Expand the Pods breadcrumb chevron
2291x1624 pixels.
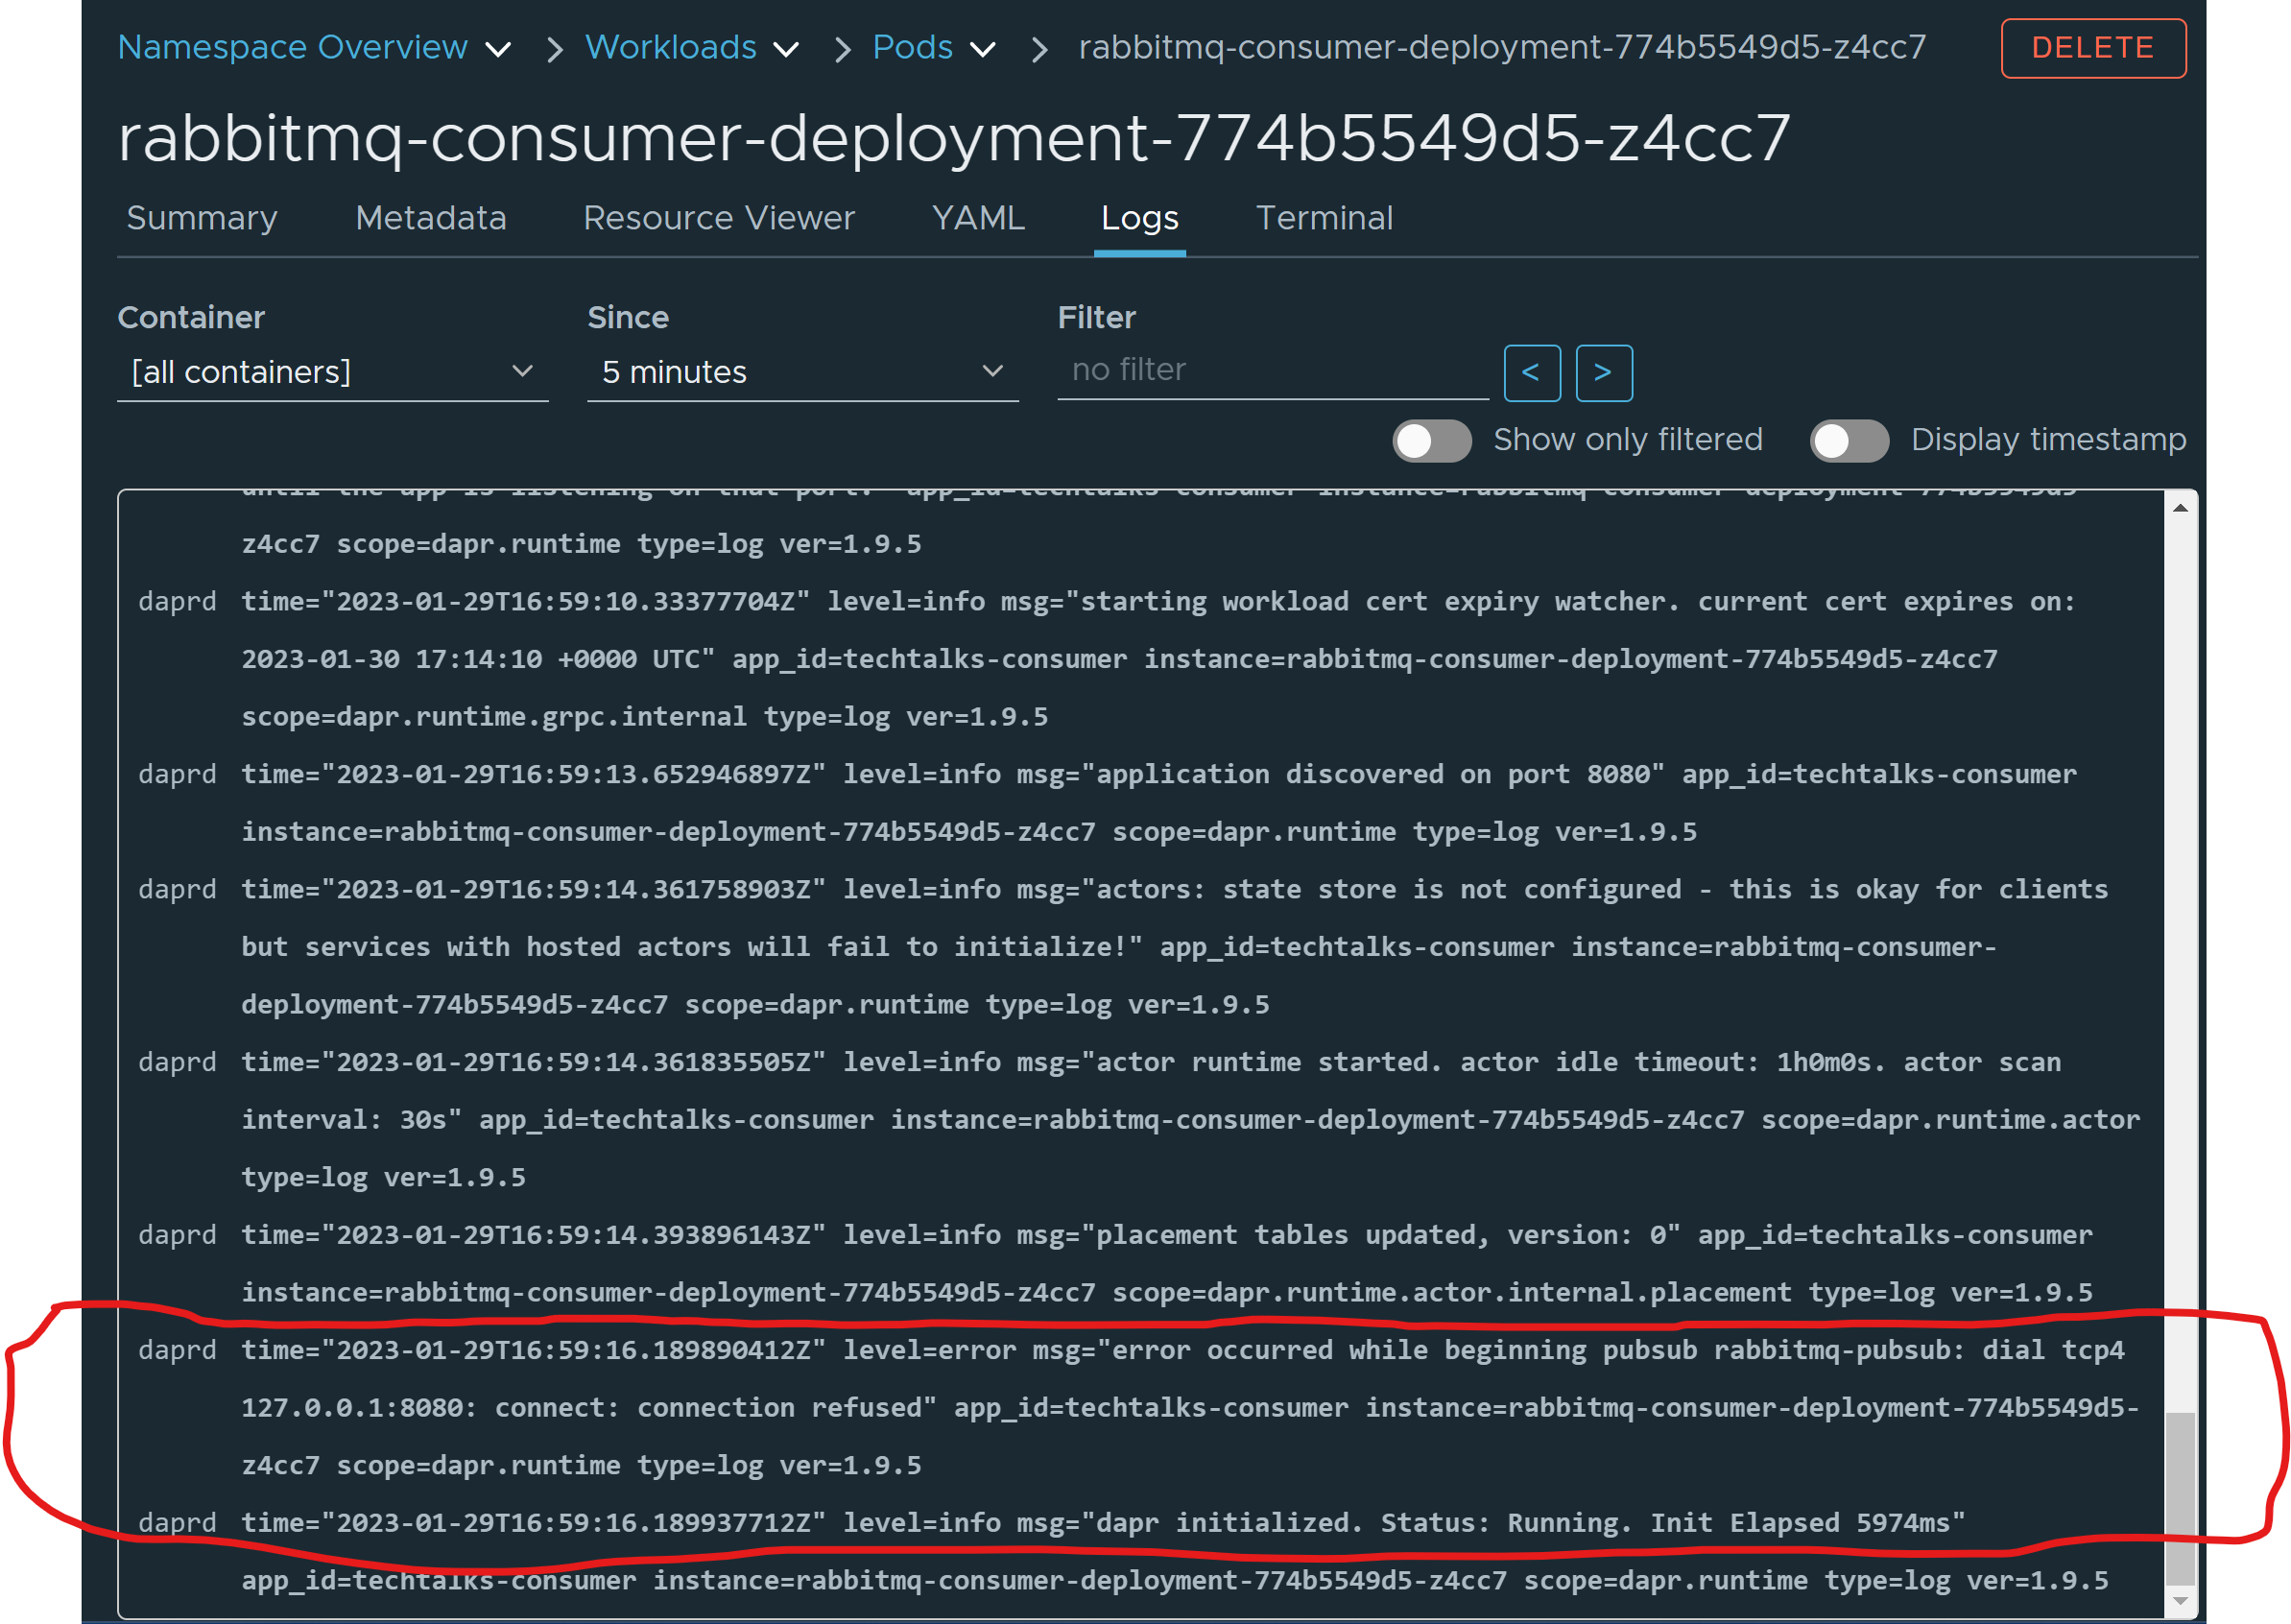(x=984, y=48)
